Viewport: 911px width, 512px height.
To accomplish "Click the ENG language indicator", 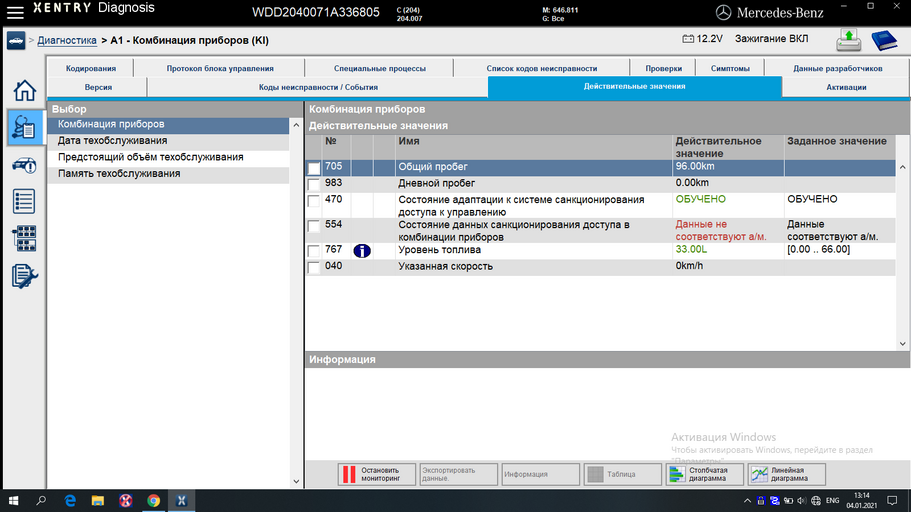I will click(x=832, y=500).
